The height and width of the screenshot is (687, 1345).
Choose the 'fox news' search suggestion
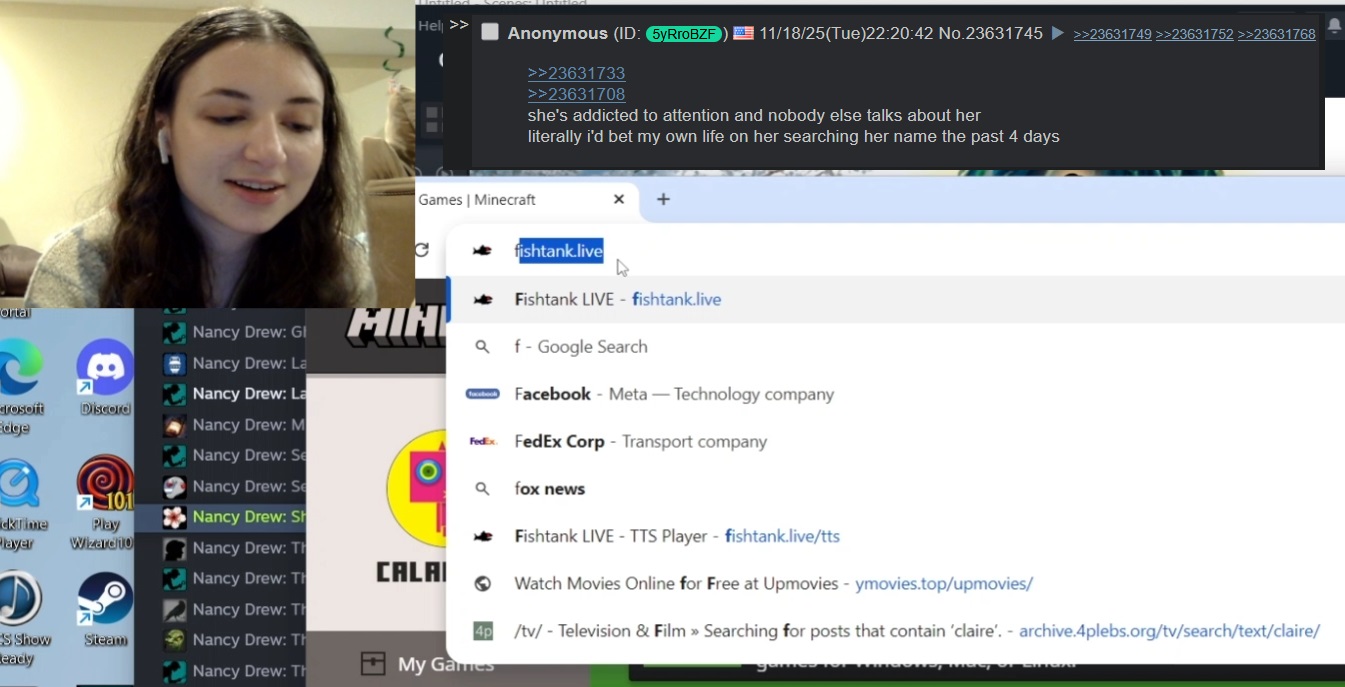click(895, 489)
